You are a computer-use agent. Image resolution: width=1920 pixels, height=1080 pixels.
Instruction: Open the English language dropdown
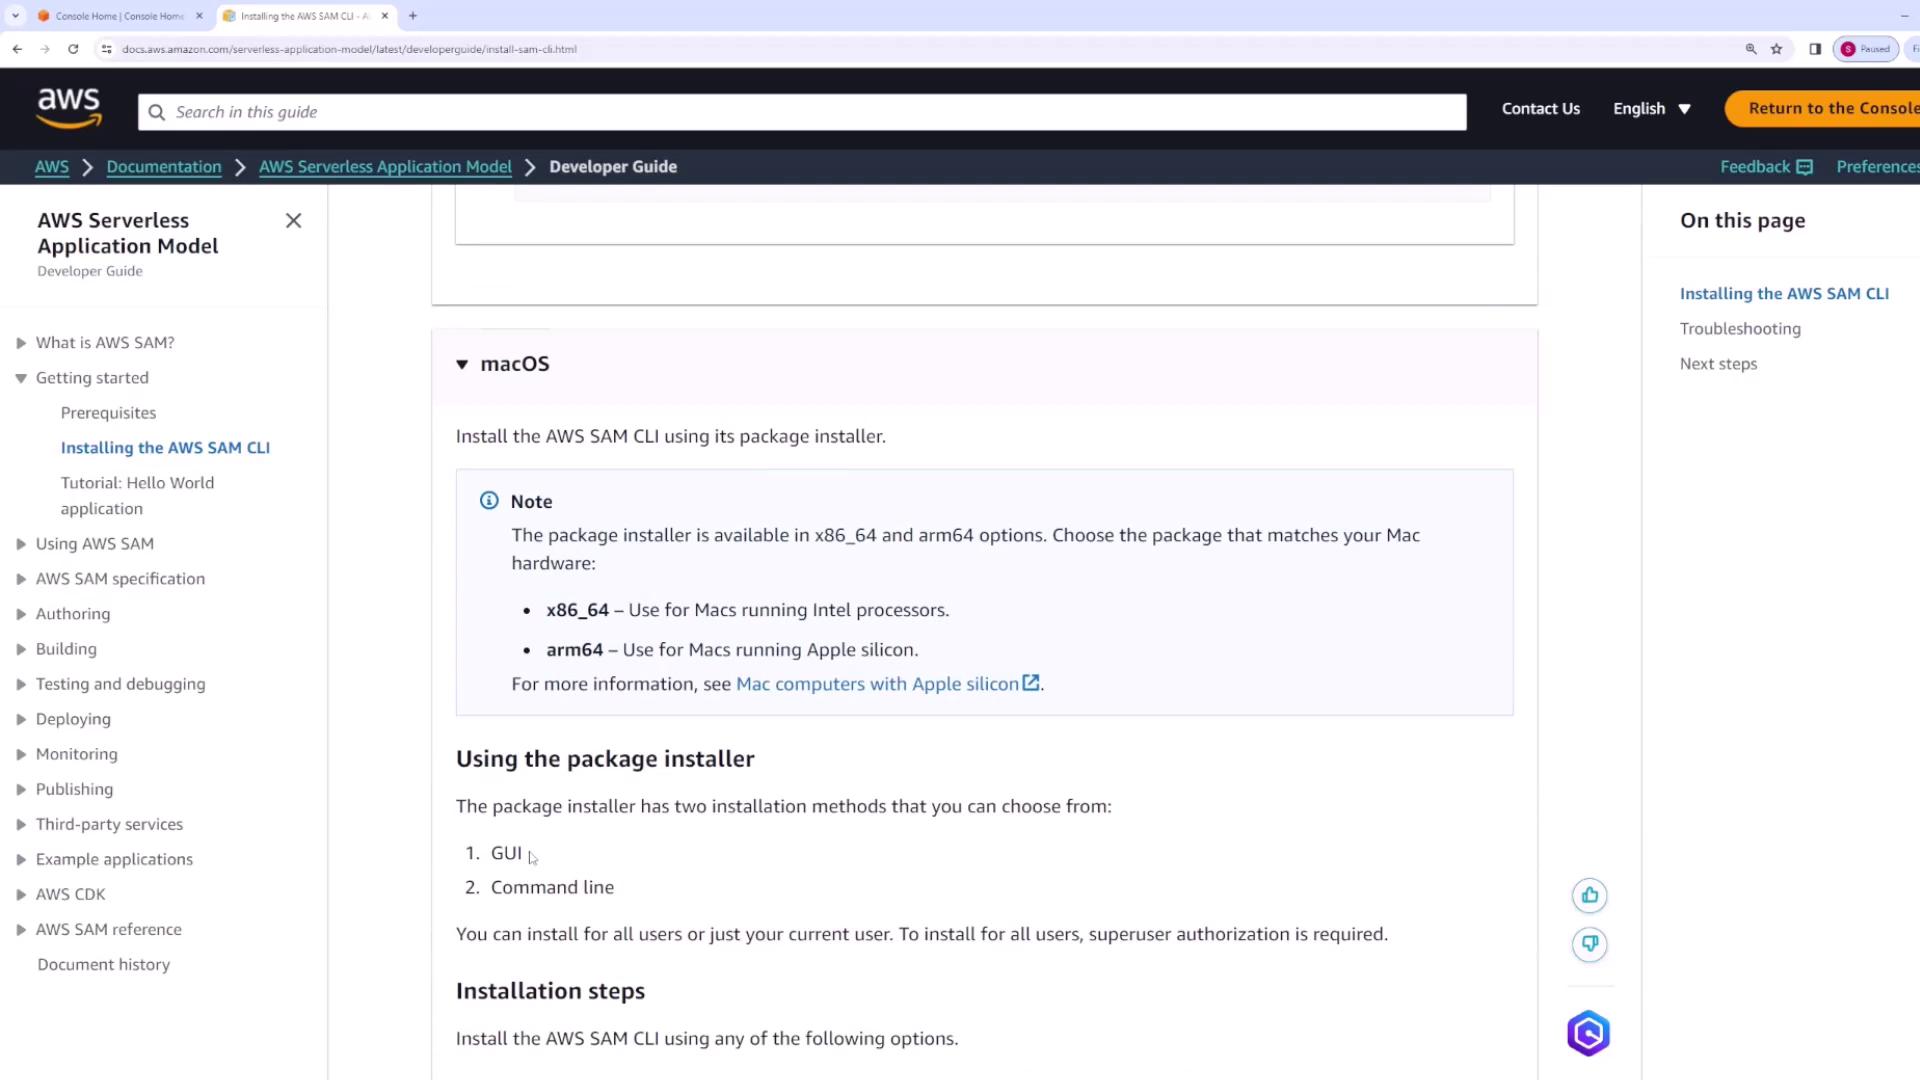[1651, 109]
